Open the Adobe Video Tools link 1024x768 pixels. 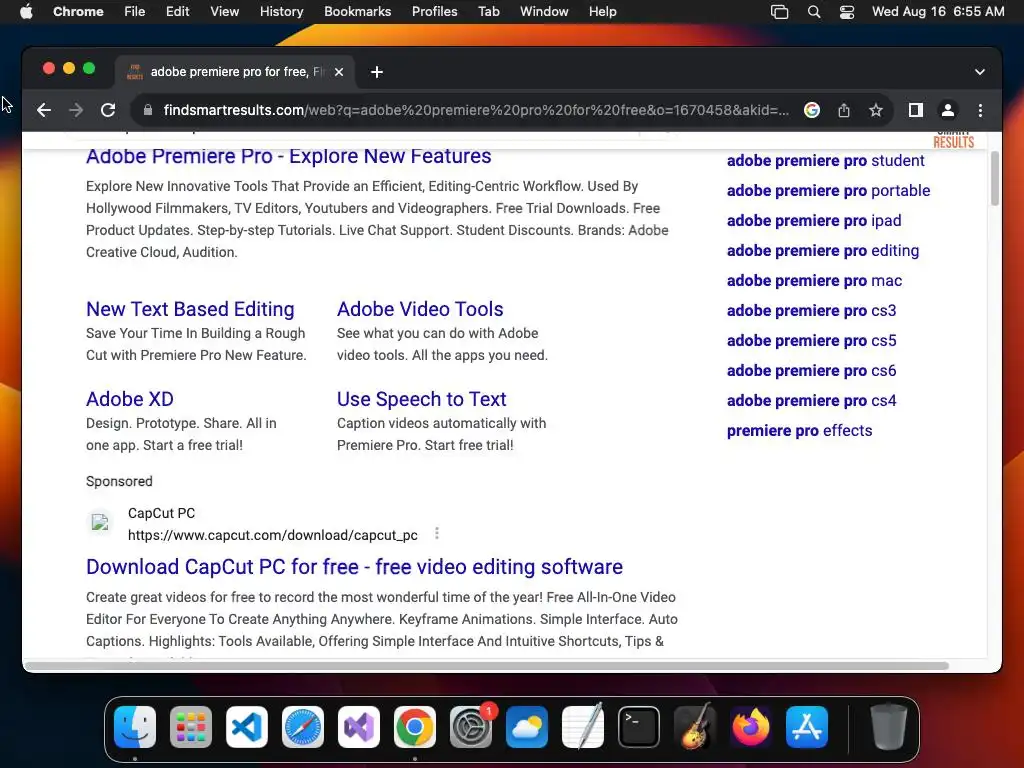pos(420,309)
